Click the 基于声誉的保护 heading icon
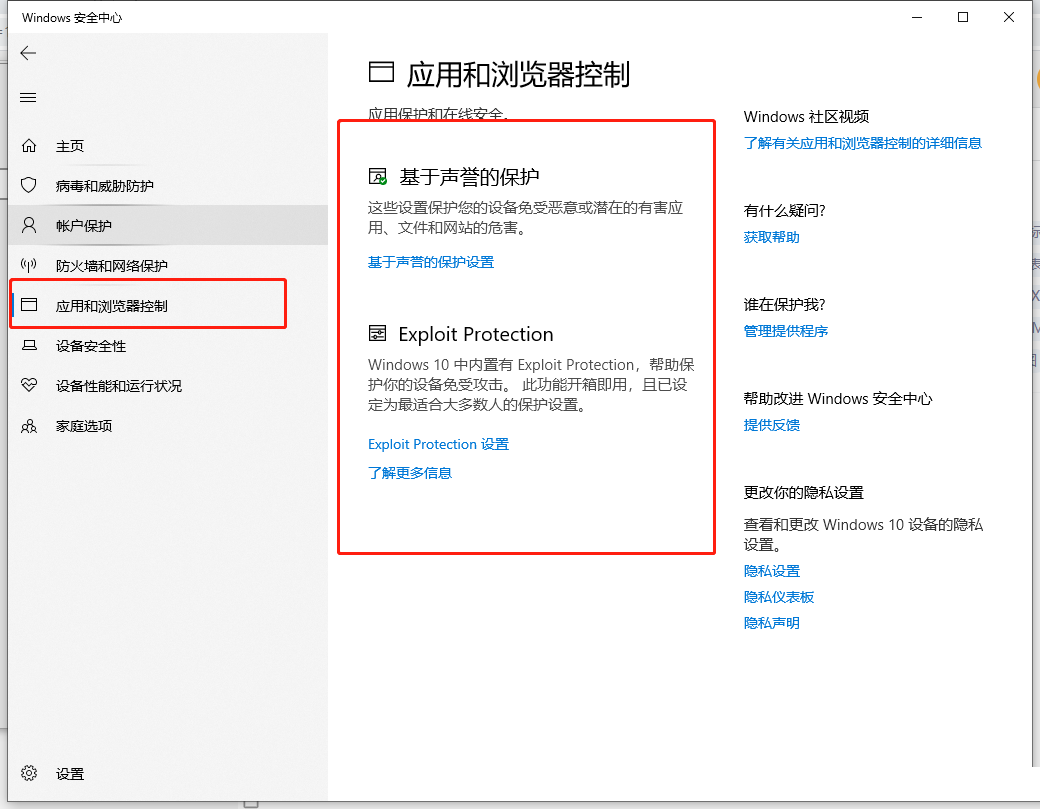This screenshot has height=809, width=1040. (x=378, y=177)
